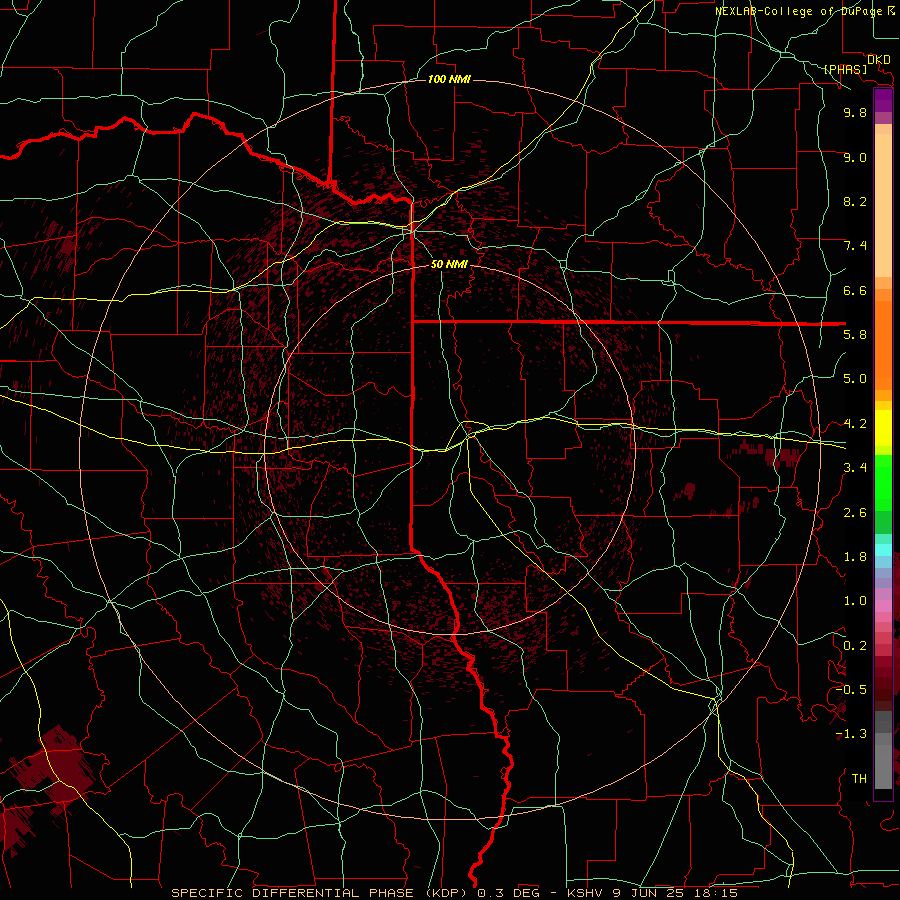Click the SPECIFIC DIFFERENTIAL PHASE (KDP) caption

pos(321,893)
